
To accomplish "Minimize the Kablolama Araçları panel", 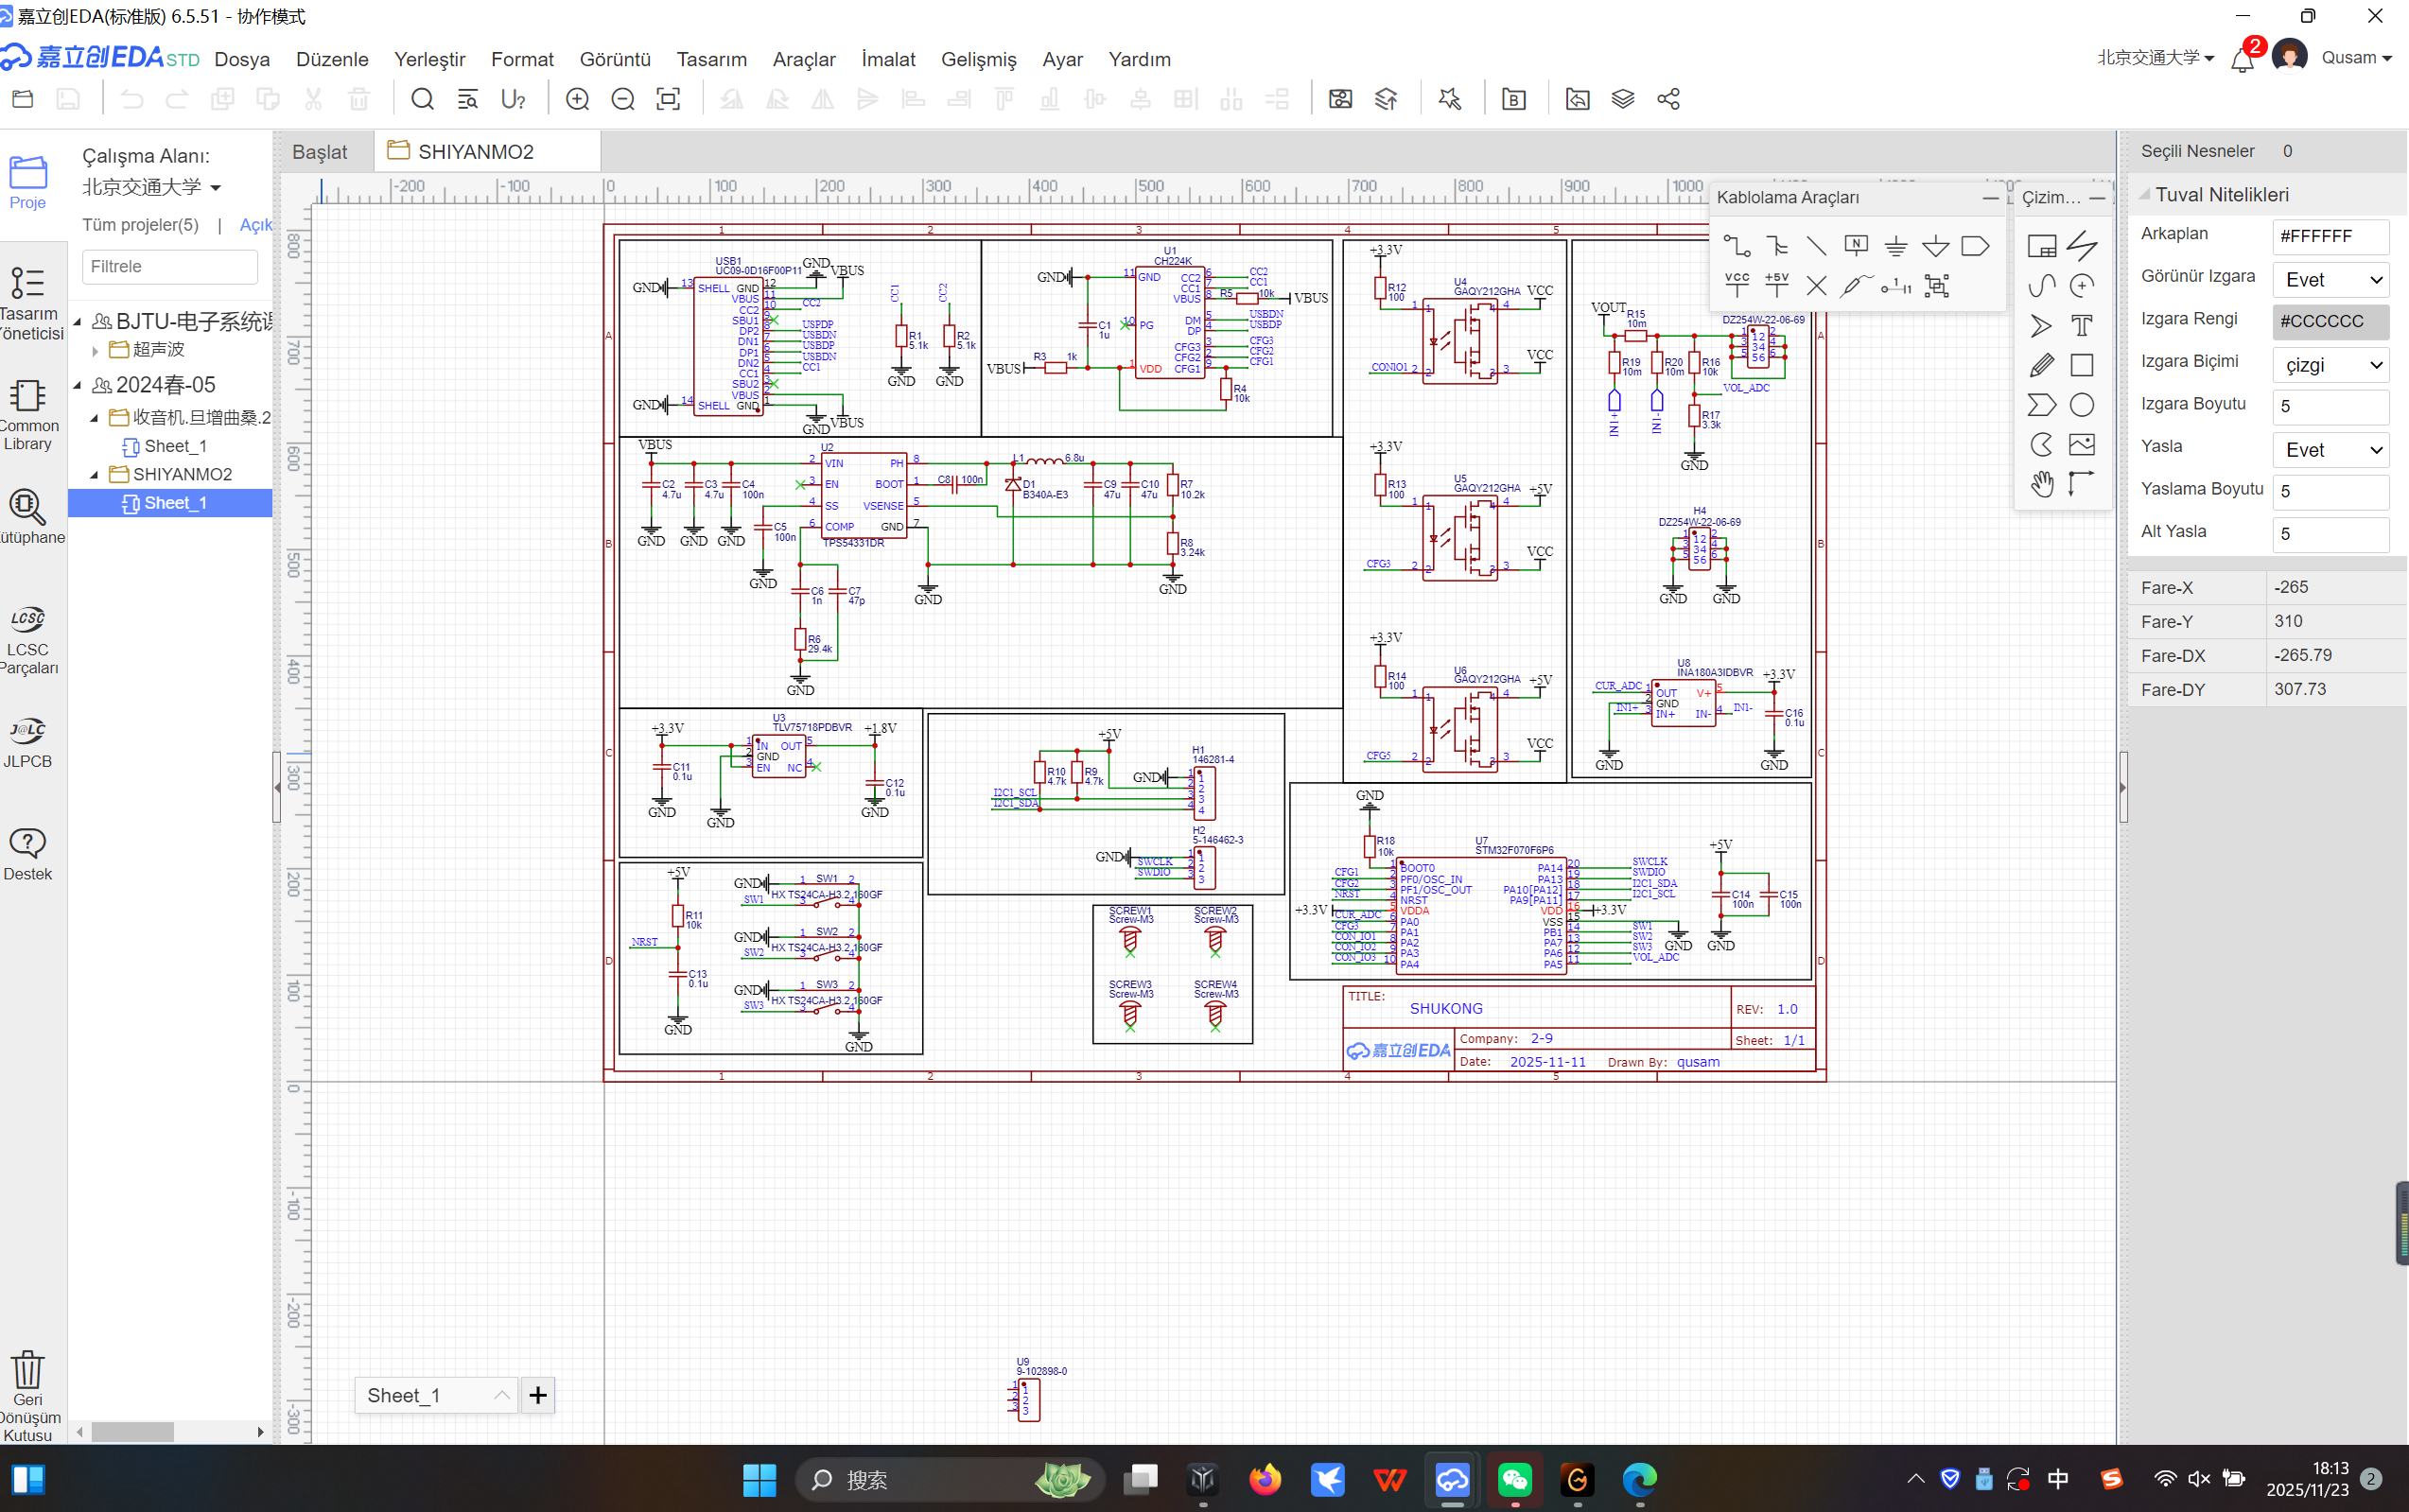I will [1990, 198].
